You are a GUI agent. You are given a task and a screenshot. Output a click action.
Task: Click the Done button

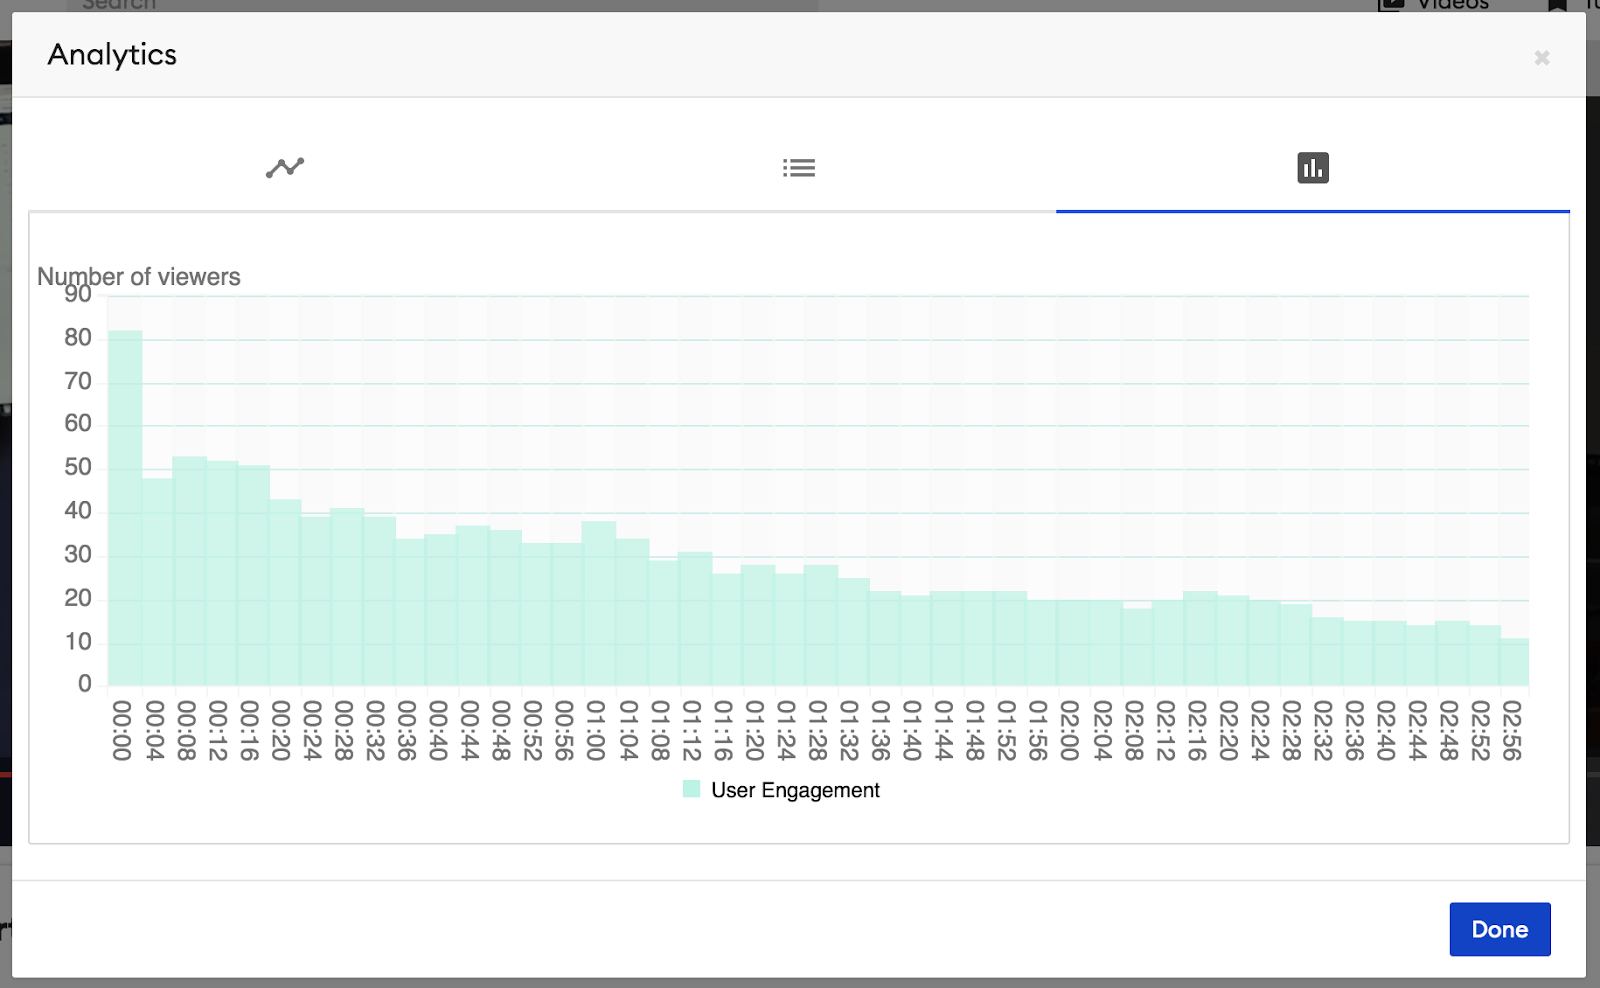[x=1500, y=929]
